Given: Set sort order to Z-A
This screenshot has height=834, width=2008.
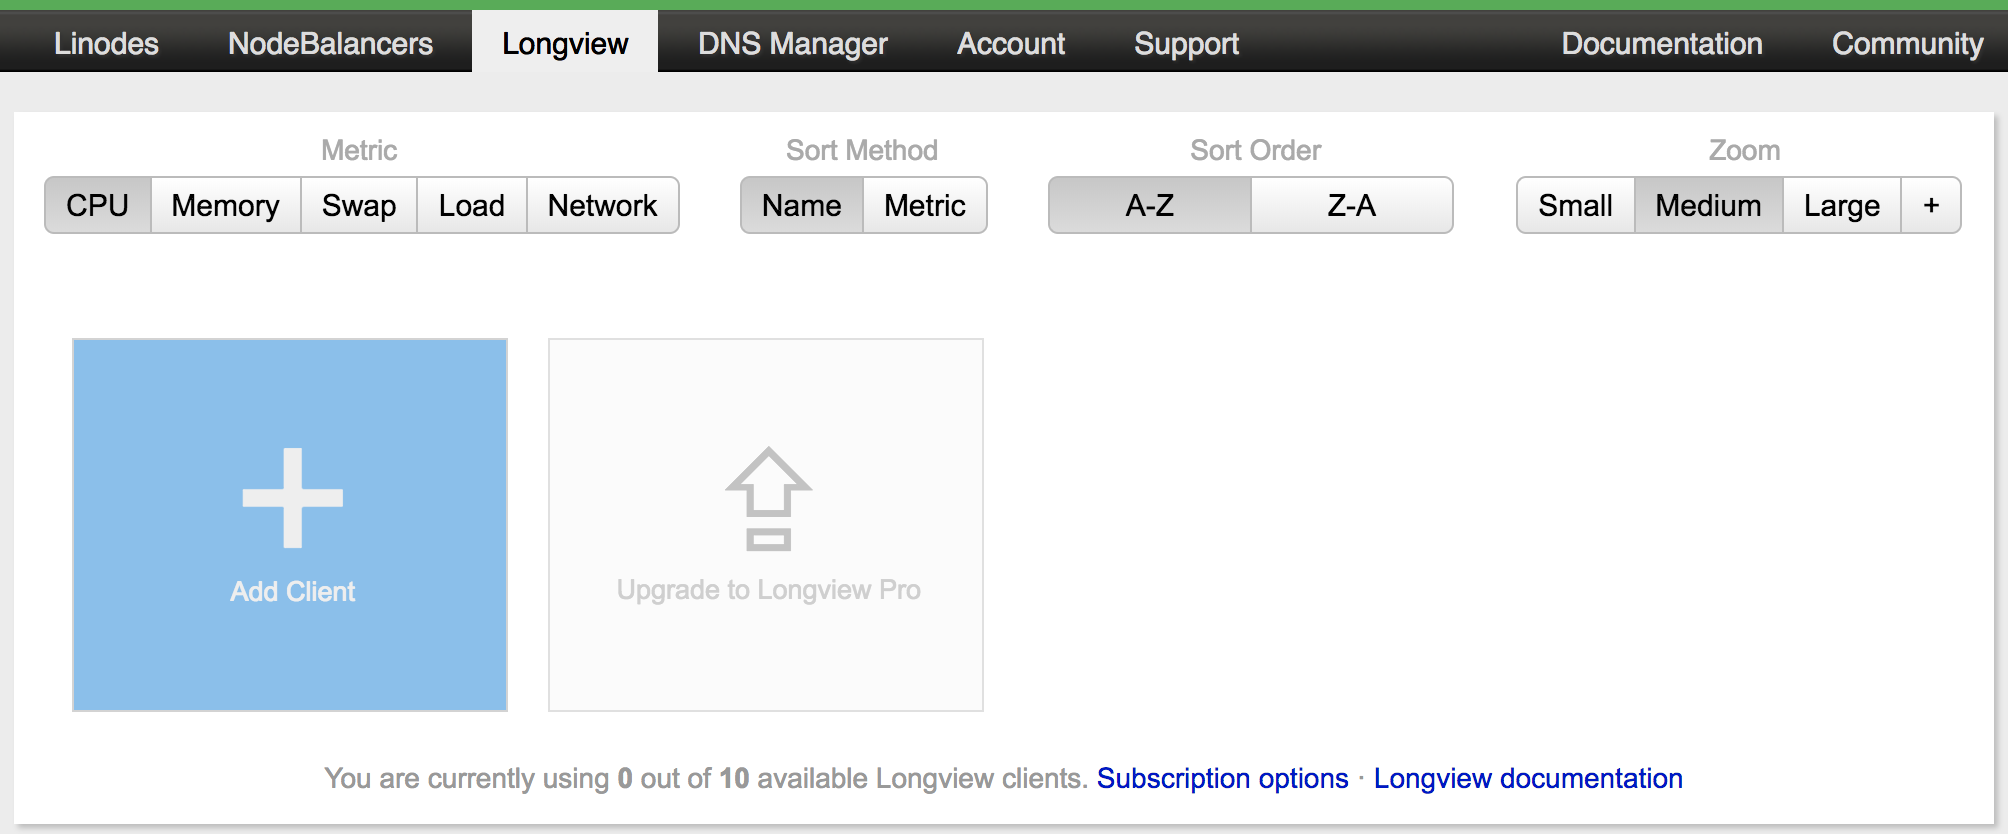Looking at the screenshot, I should click(1351, 205).
